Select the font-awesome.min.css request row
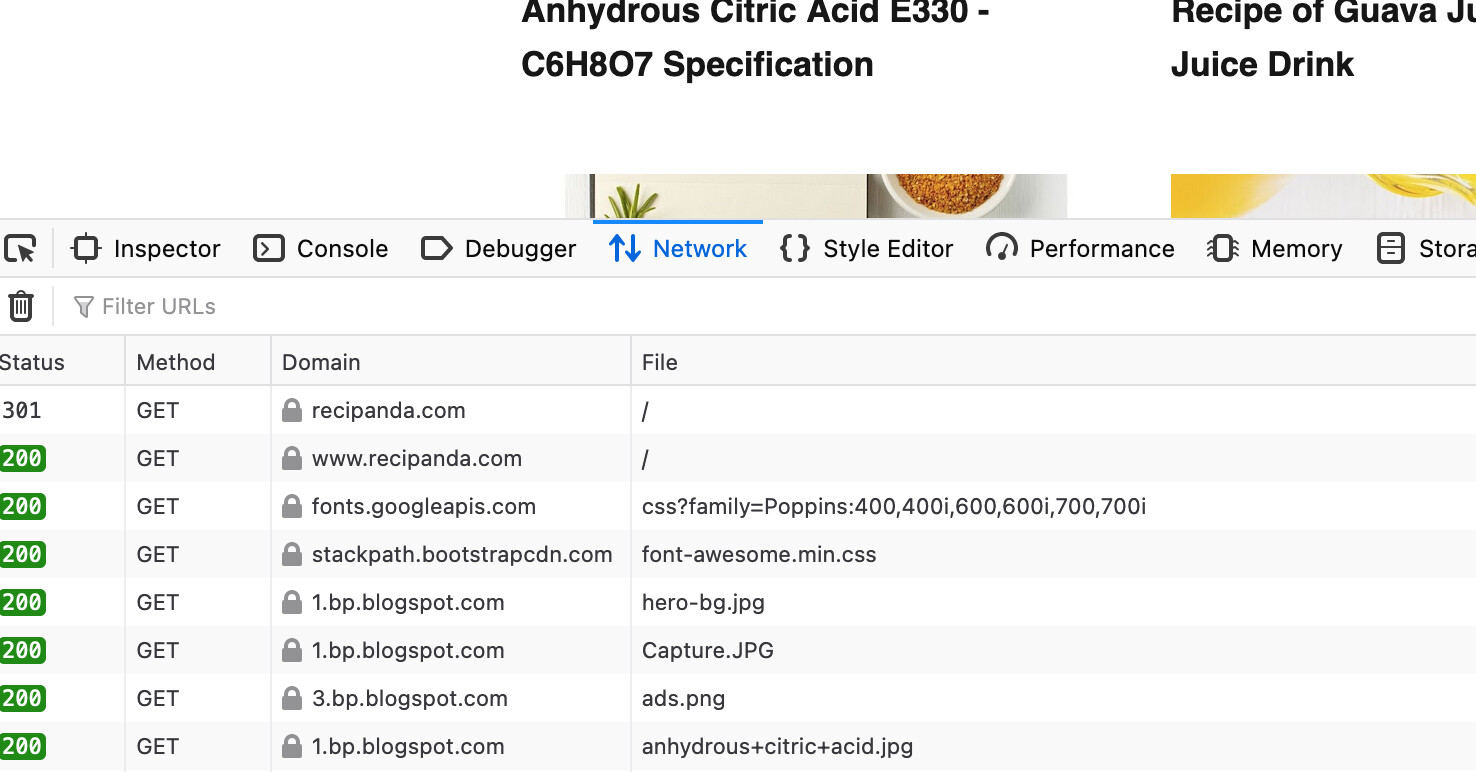Image resolution: width=1476 pixels, height=772 pixels. pyautogui.click(x=759, y=555)
